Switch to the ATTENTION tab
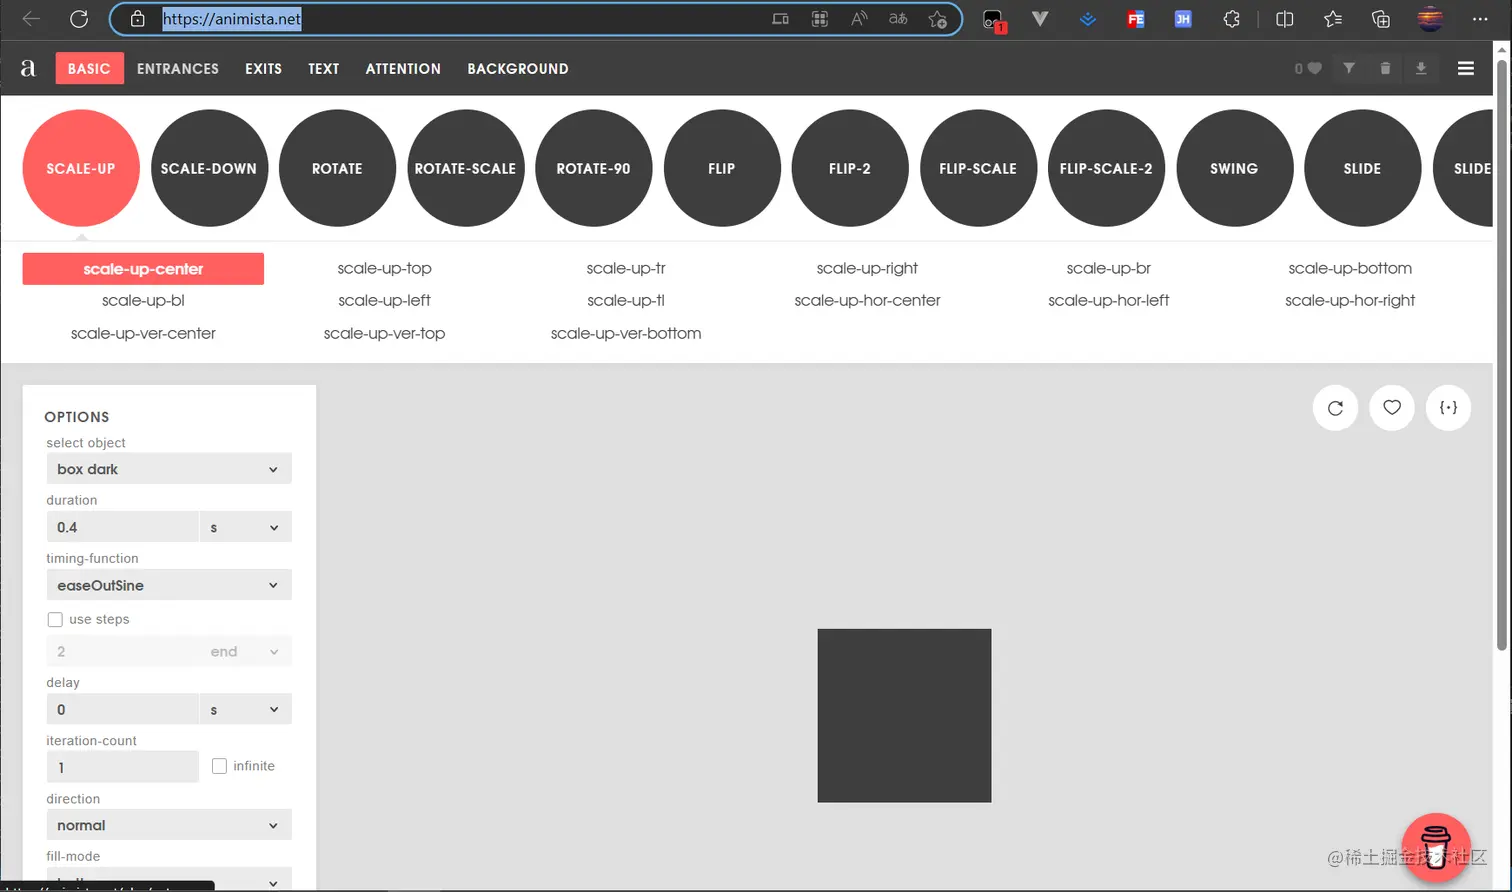 403,68
